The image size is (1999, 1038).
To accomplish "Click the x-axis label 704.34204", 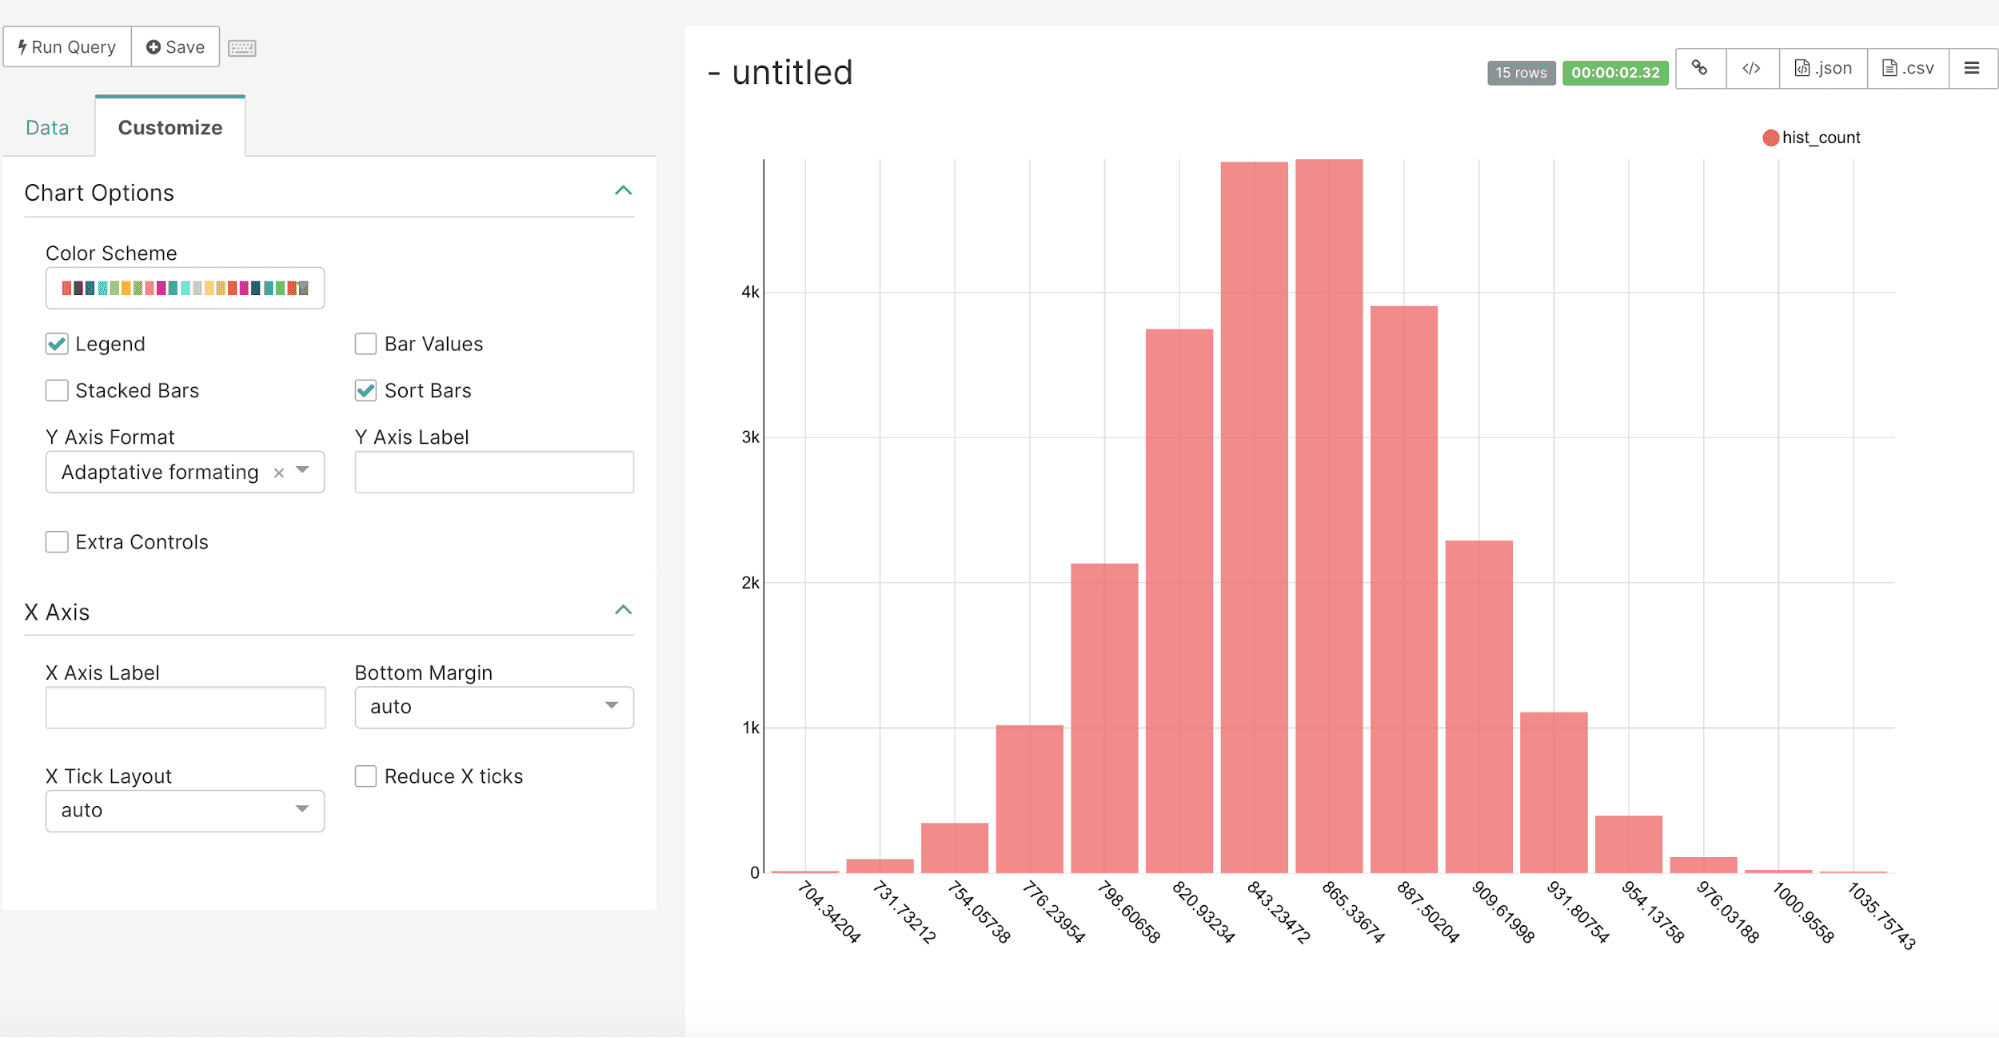I will pyautogui.click(x=829, y=912).
